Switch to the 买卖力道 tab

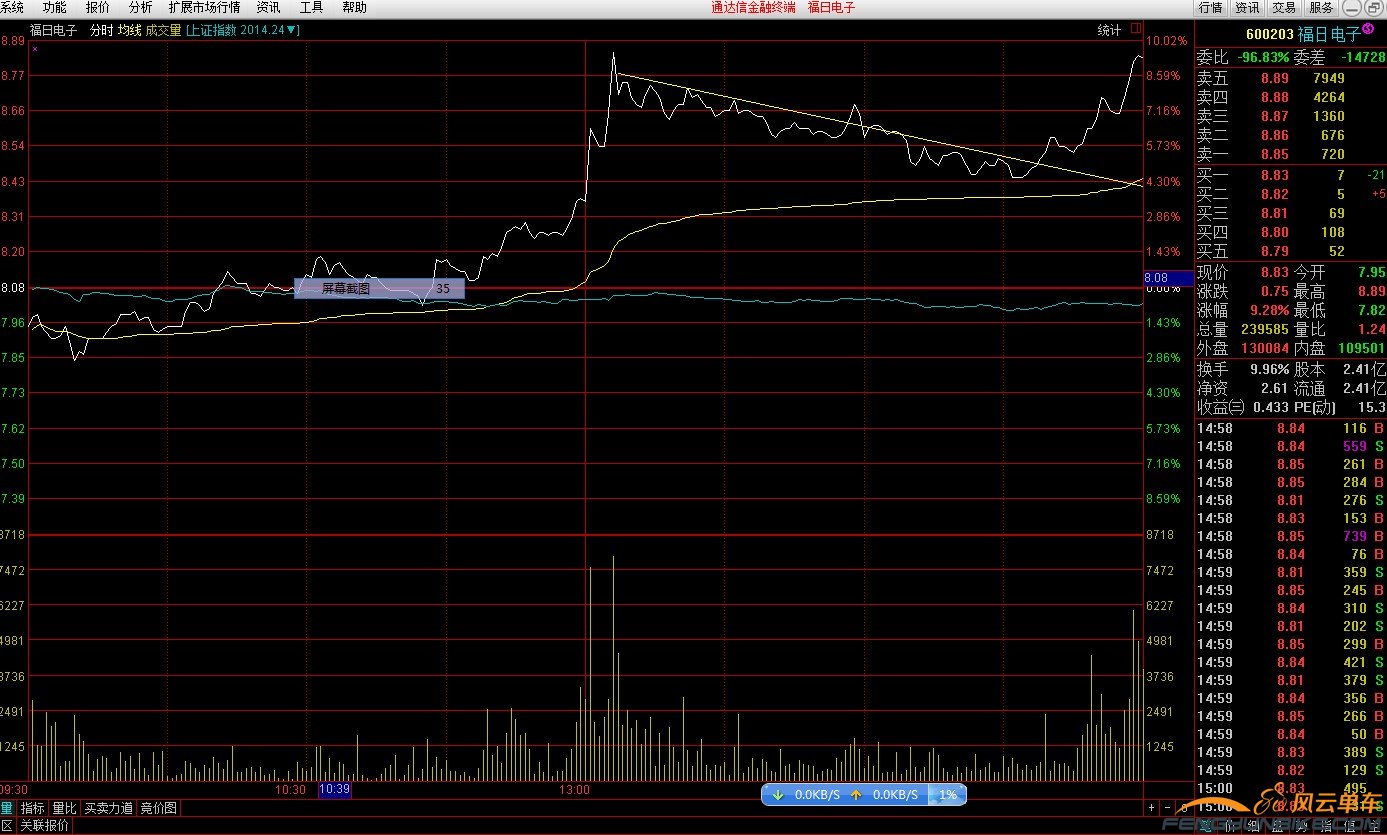pyautogui.click(x=108, y=808)
